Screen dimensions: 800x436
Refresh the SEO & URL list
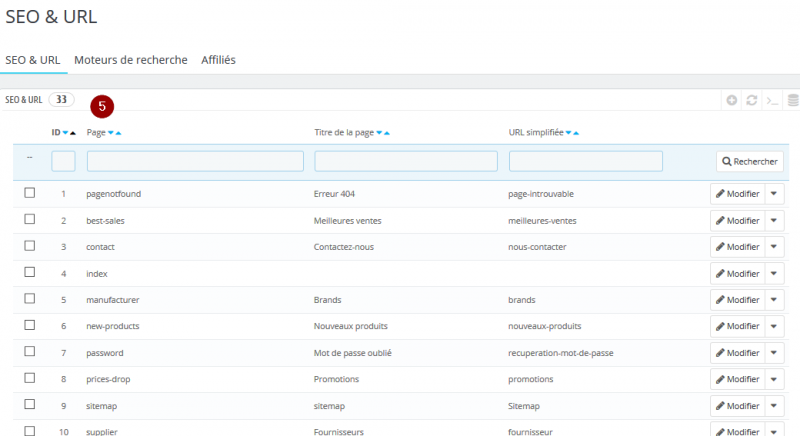(752, 100)
